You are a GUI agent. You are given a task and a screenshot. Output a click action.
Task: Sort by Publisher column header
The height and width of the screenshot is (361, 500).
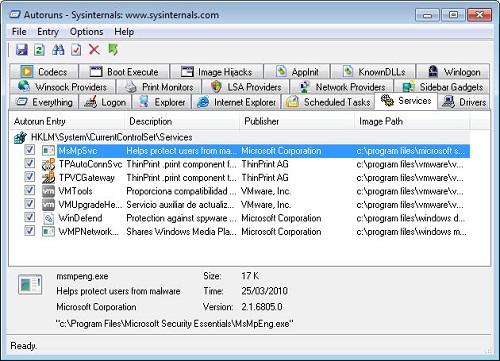coord(297,122)
